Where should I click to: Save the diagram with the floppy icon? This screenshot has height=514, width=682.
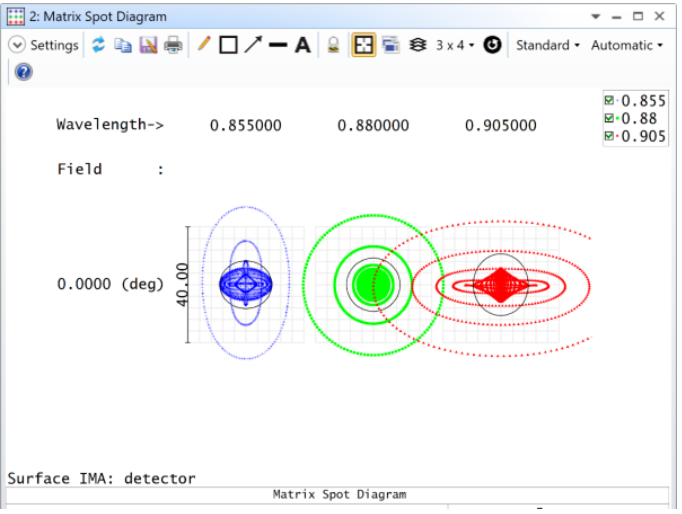pyautogui.click(x=148, y=45)
